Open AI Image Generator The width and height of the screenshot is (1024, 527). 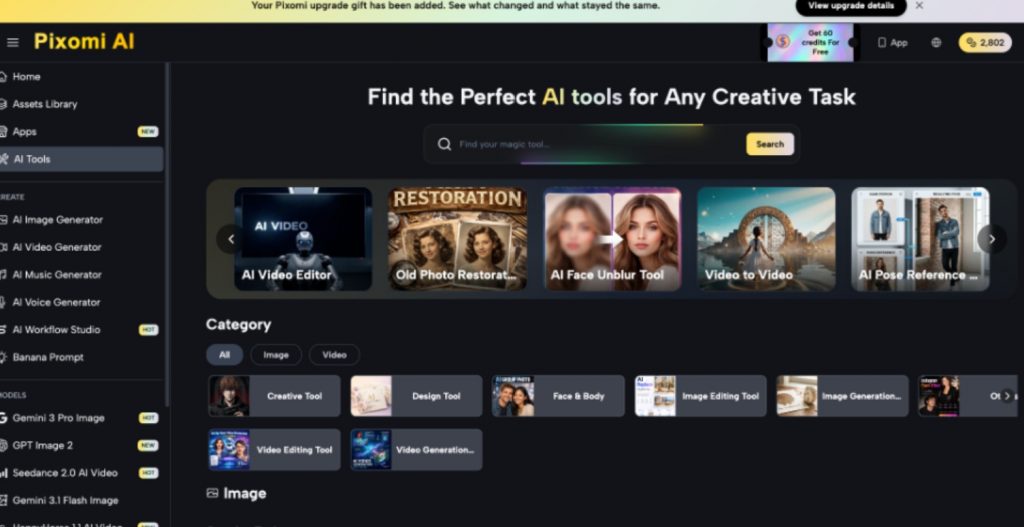coord(82,219)
